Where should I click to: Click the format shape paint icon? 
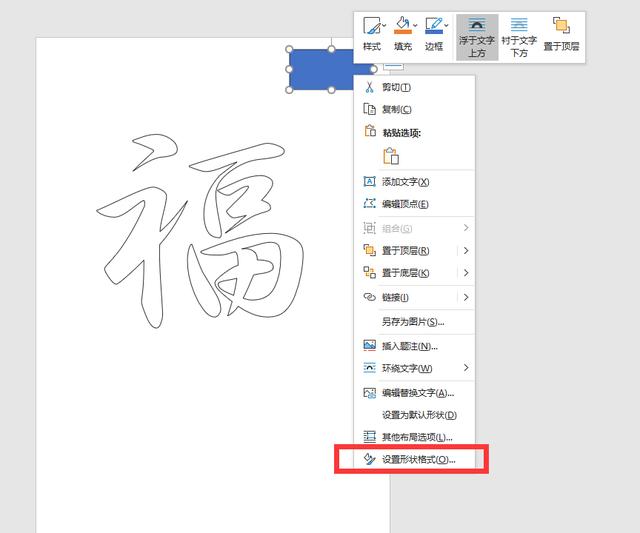369,459
